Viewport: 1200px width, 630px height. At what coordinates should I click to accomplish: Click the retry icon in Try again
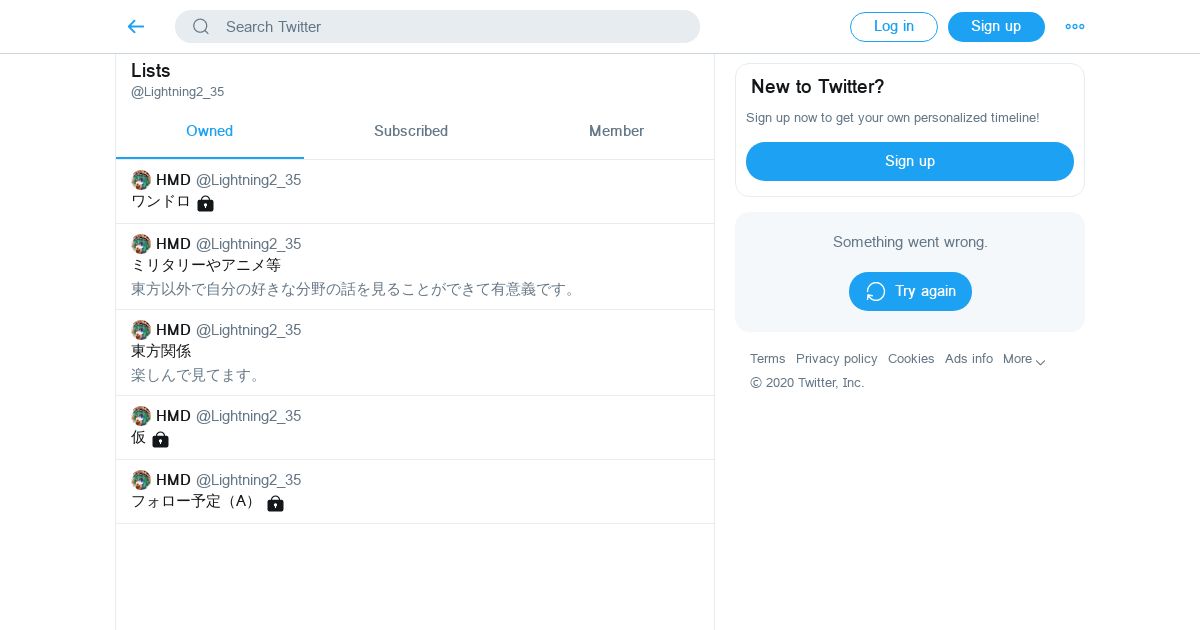(876, 291)
